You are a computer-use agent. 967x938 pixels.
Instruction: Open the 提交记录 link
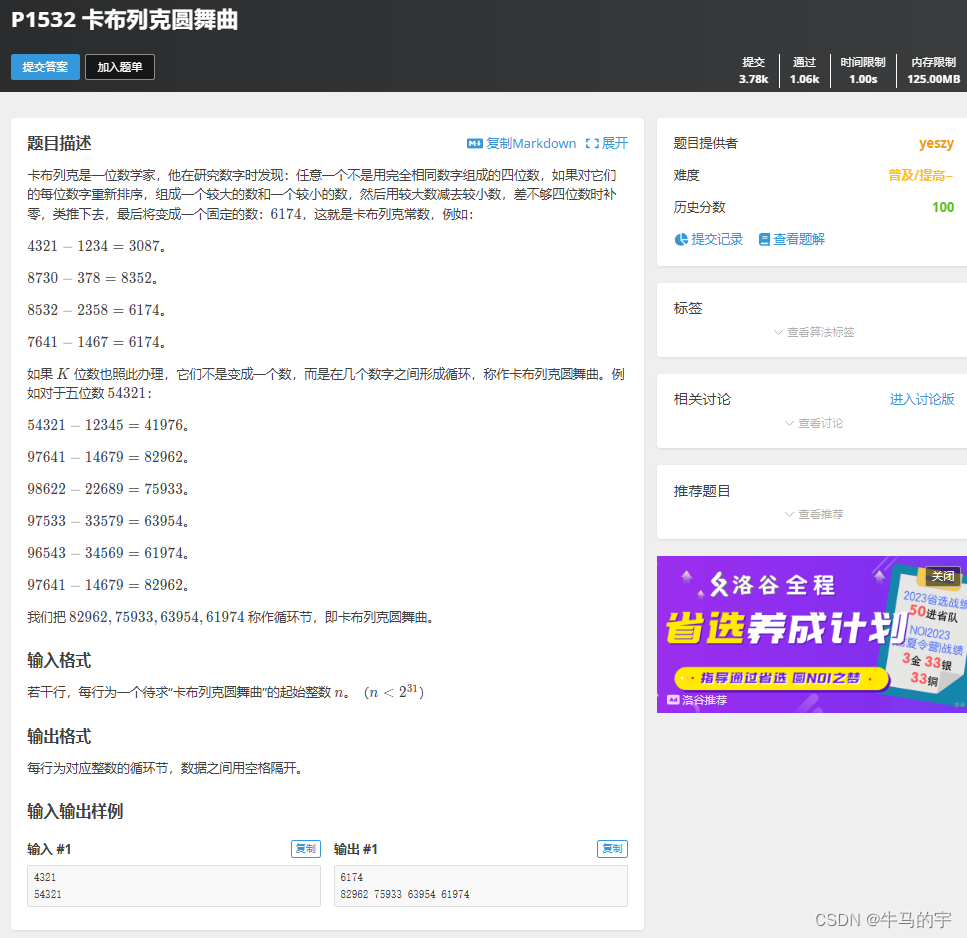[717, 239]
